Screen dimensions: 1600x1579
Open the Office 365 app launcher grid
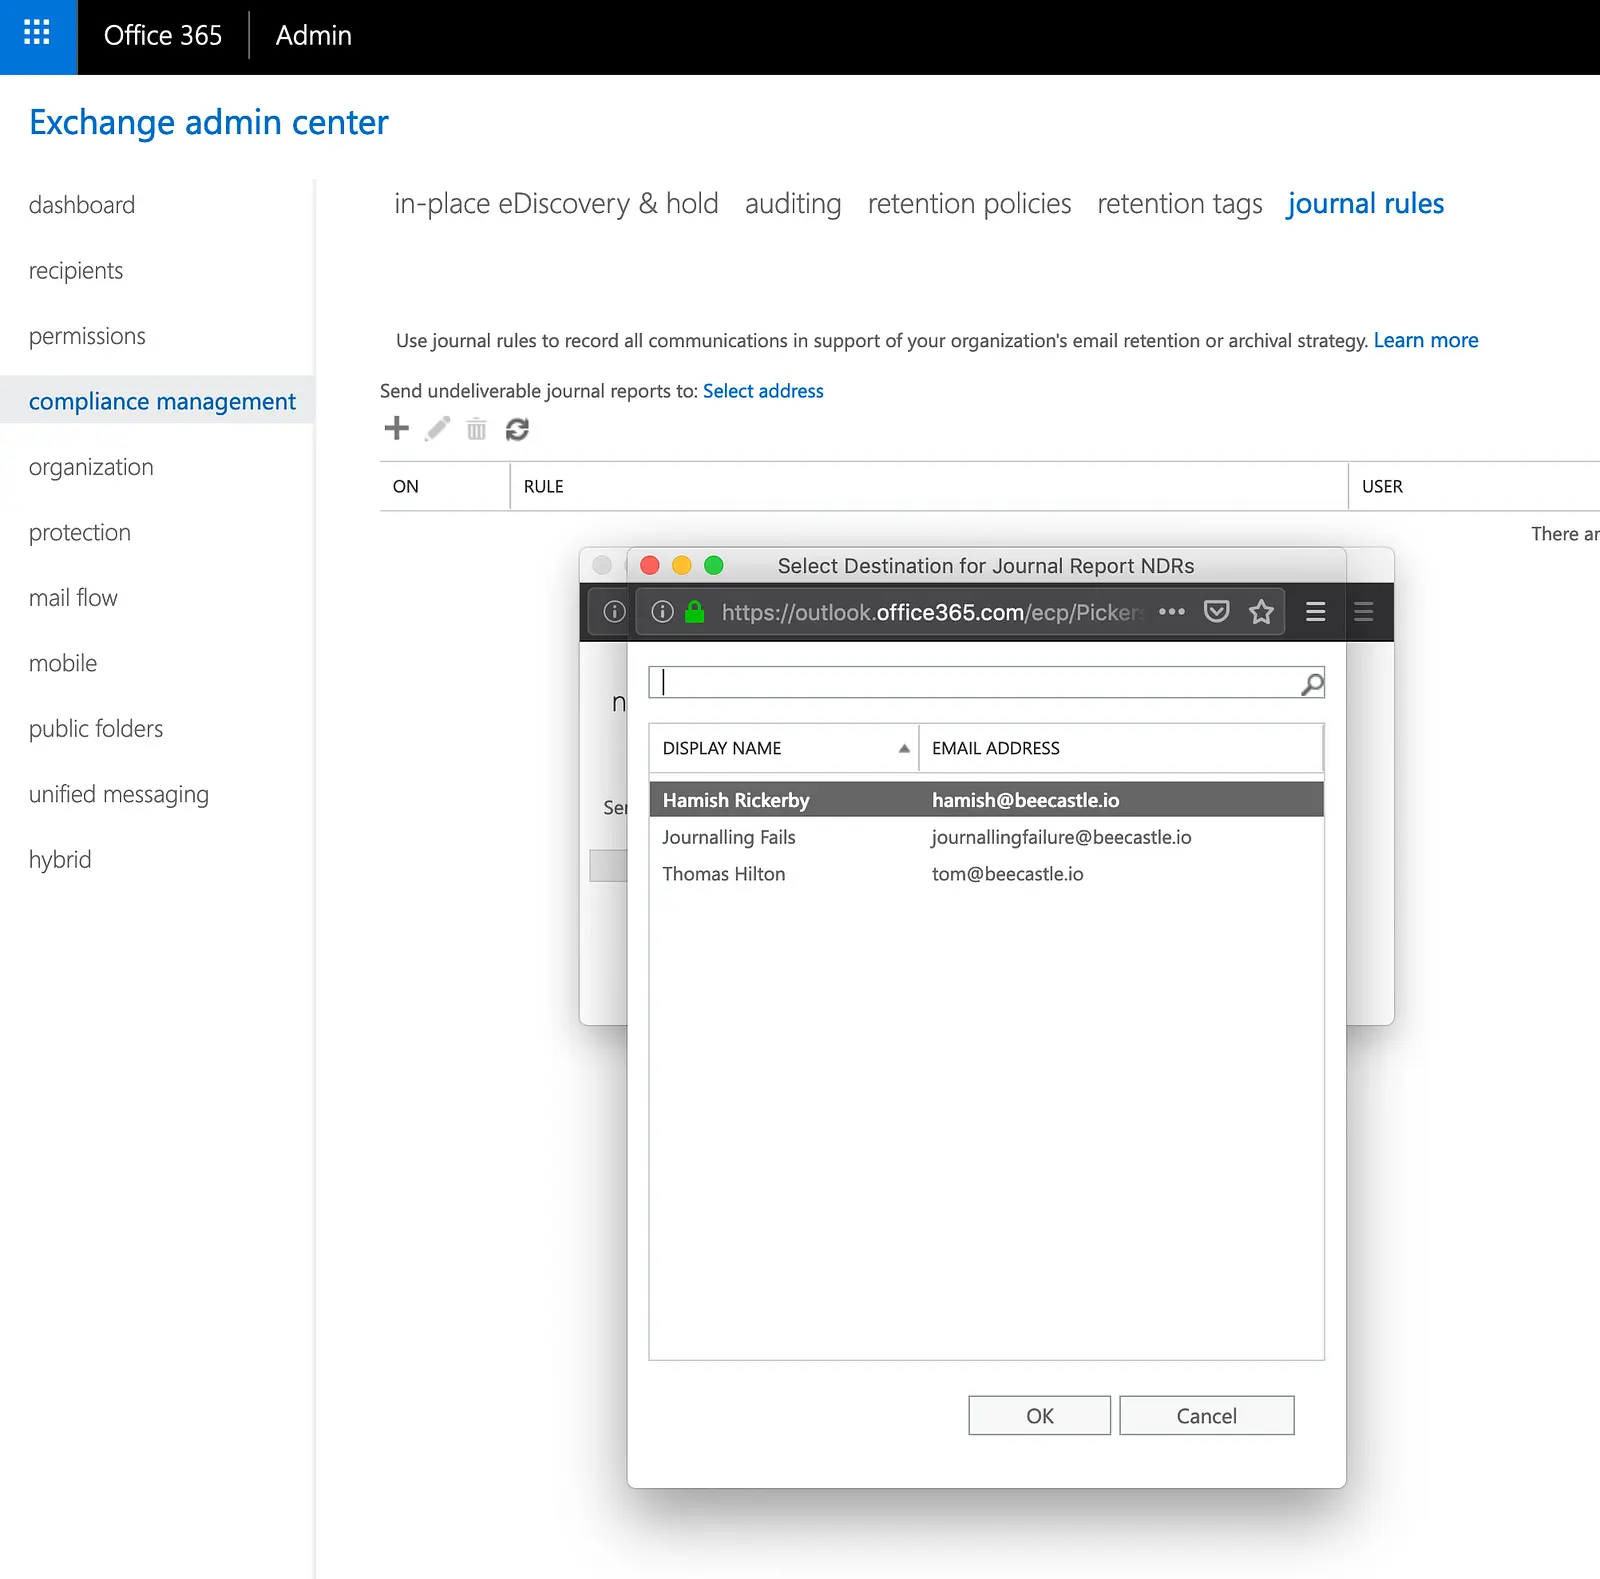[x=37, y=34]
